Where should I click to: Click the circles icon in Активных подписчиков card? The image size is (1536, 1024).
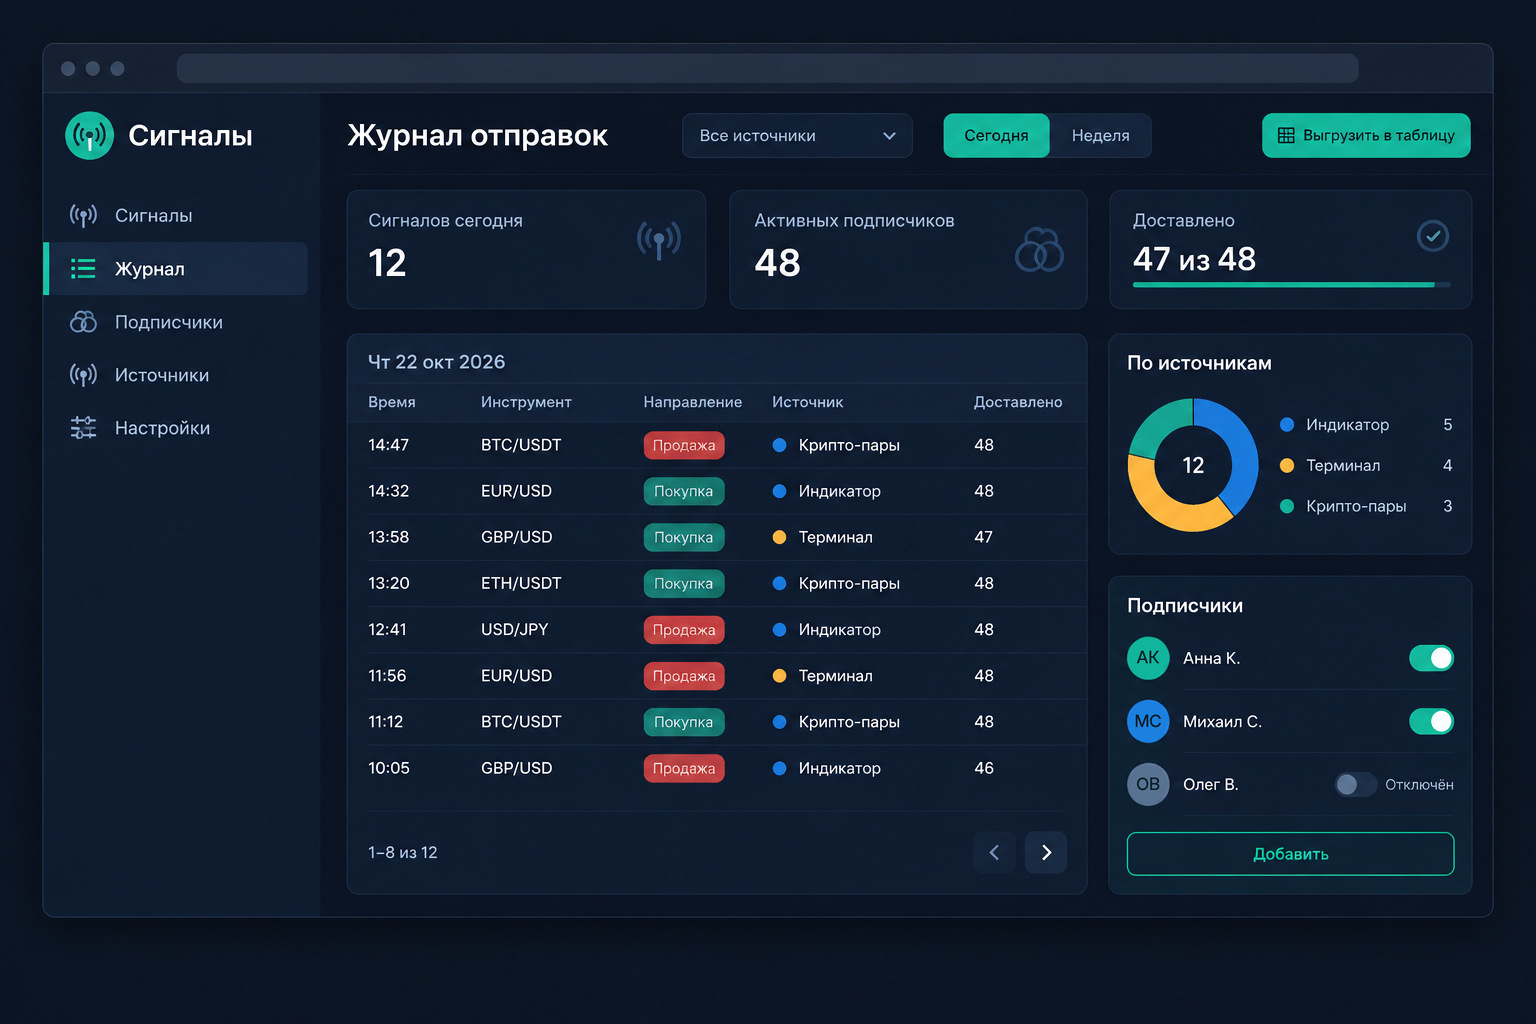click(x=1039, y=250)
